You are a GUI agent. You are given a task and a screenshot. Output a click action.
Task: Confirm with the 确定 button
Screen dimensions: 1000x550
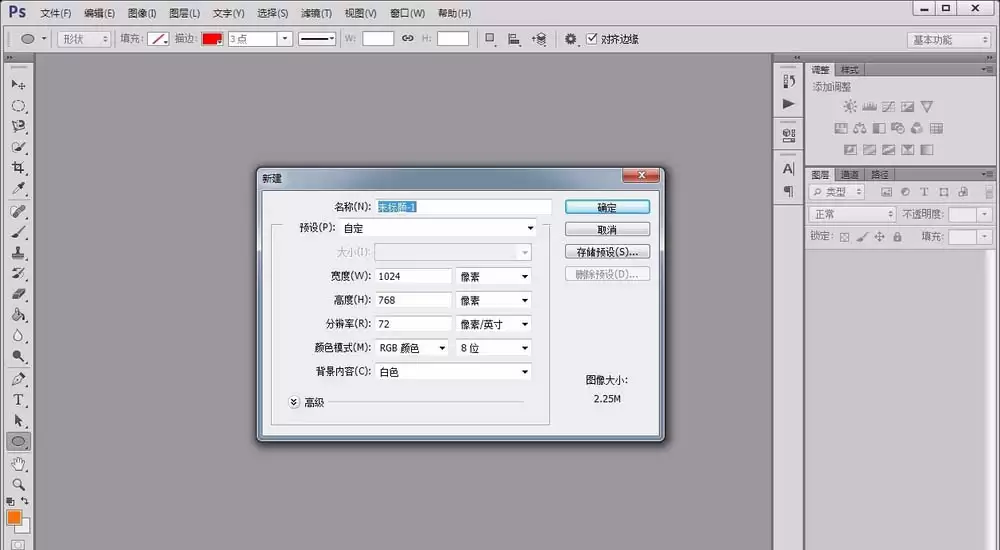607,207
